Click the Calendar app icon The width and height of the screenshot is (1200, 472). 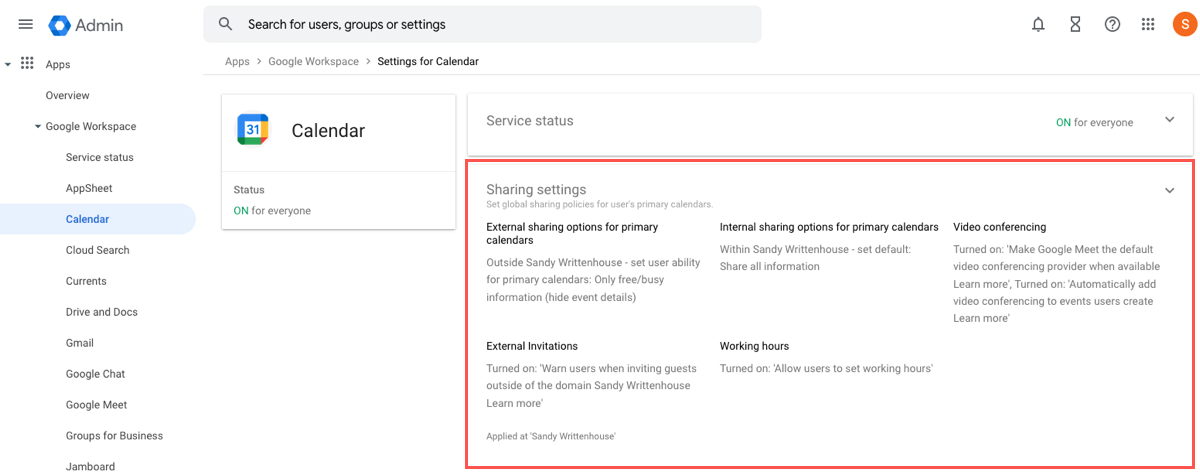tap(253, 130)
